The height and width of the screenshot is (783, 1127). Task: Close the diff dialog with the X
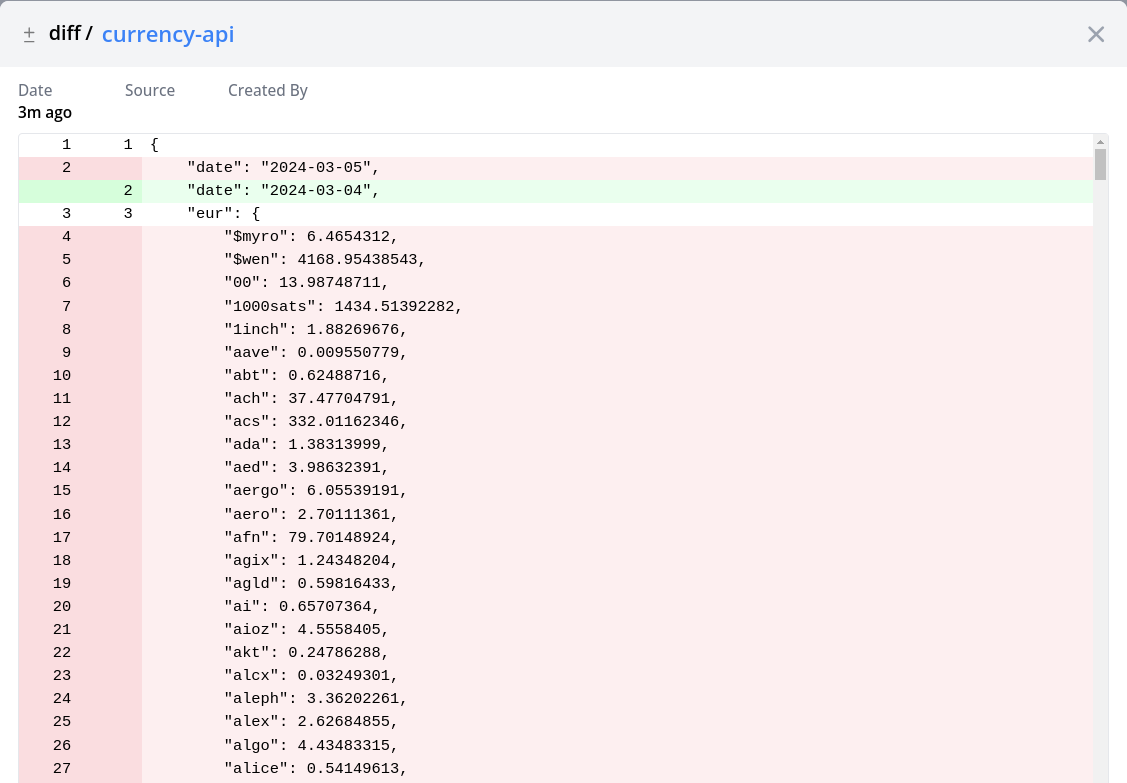coord(1096,34)
